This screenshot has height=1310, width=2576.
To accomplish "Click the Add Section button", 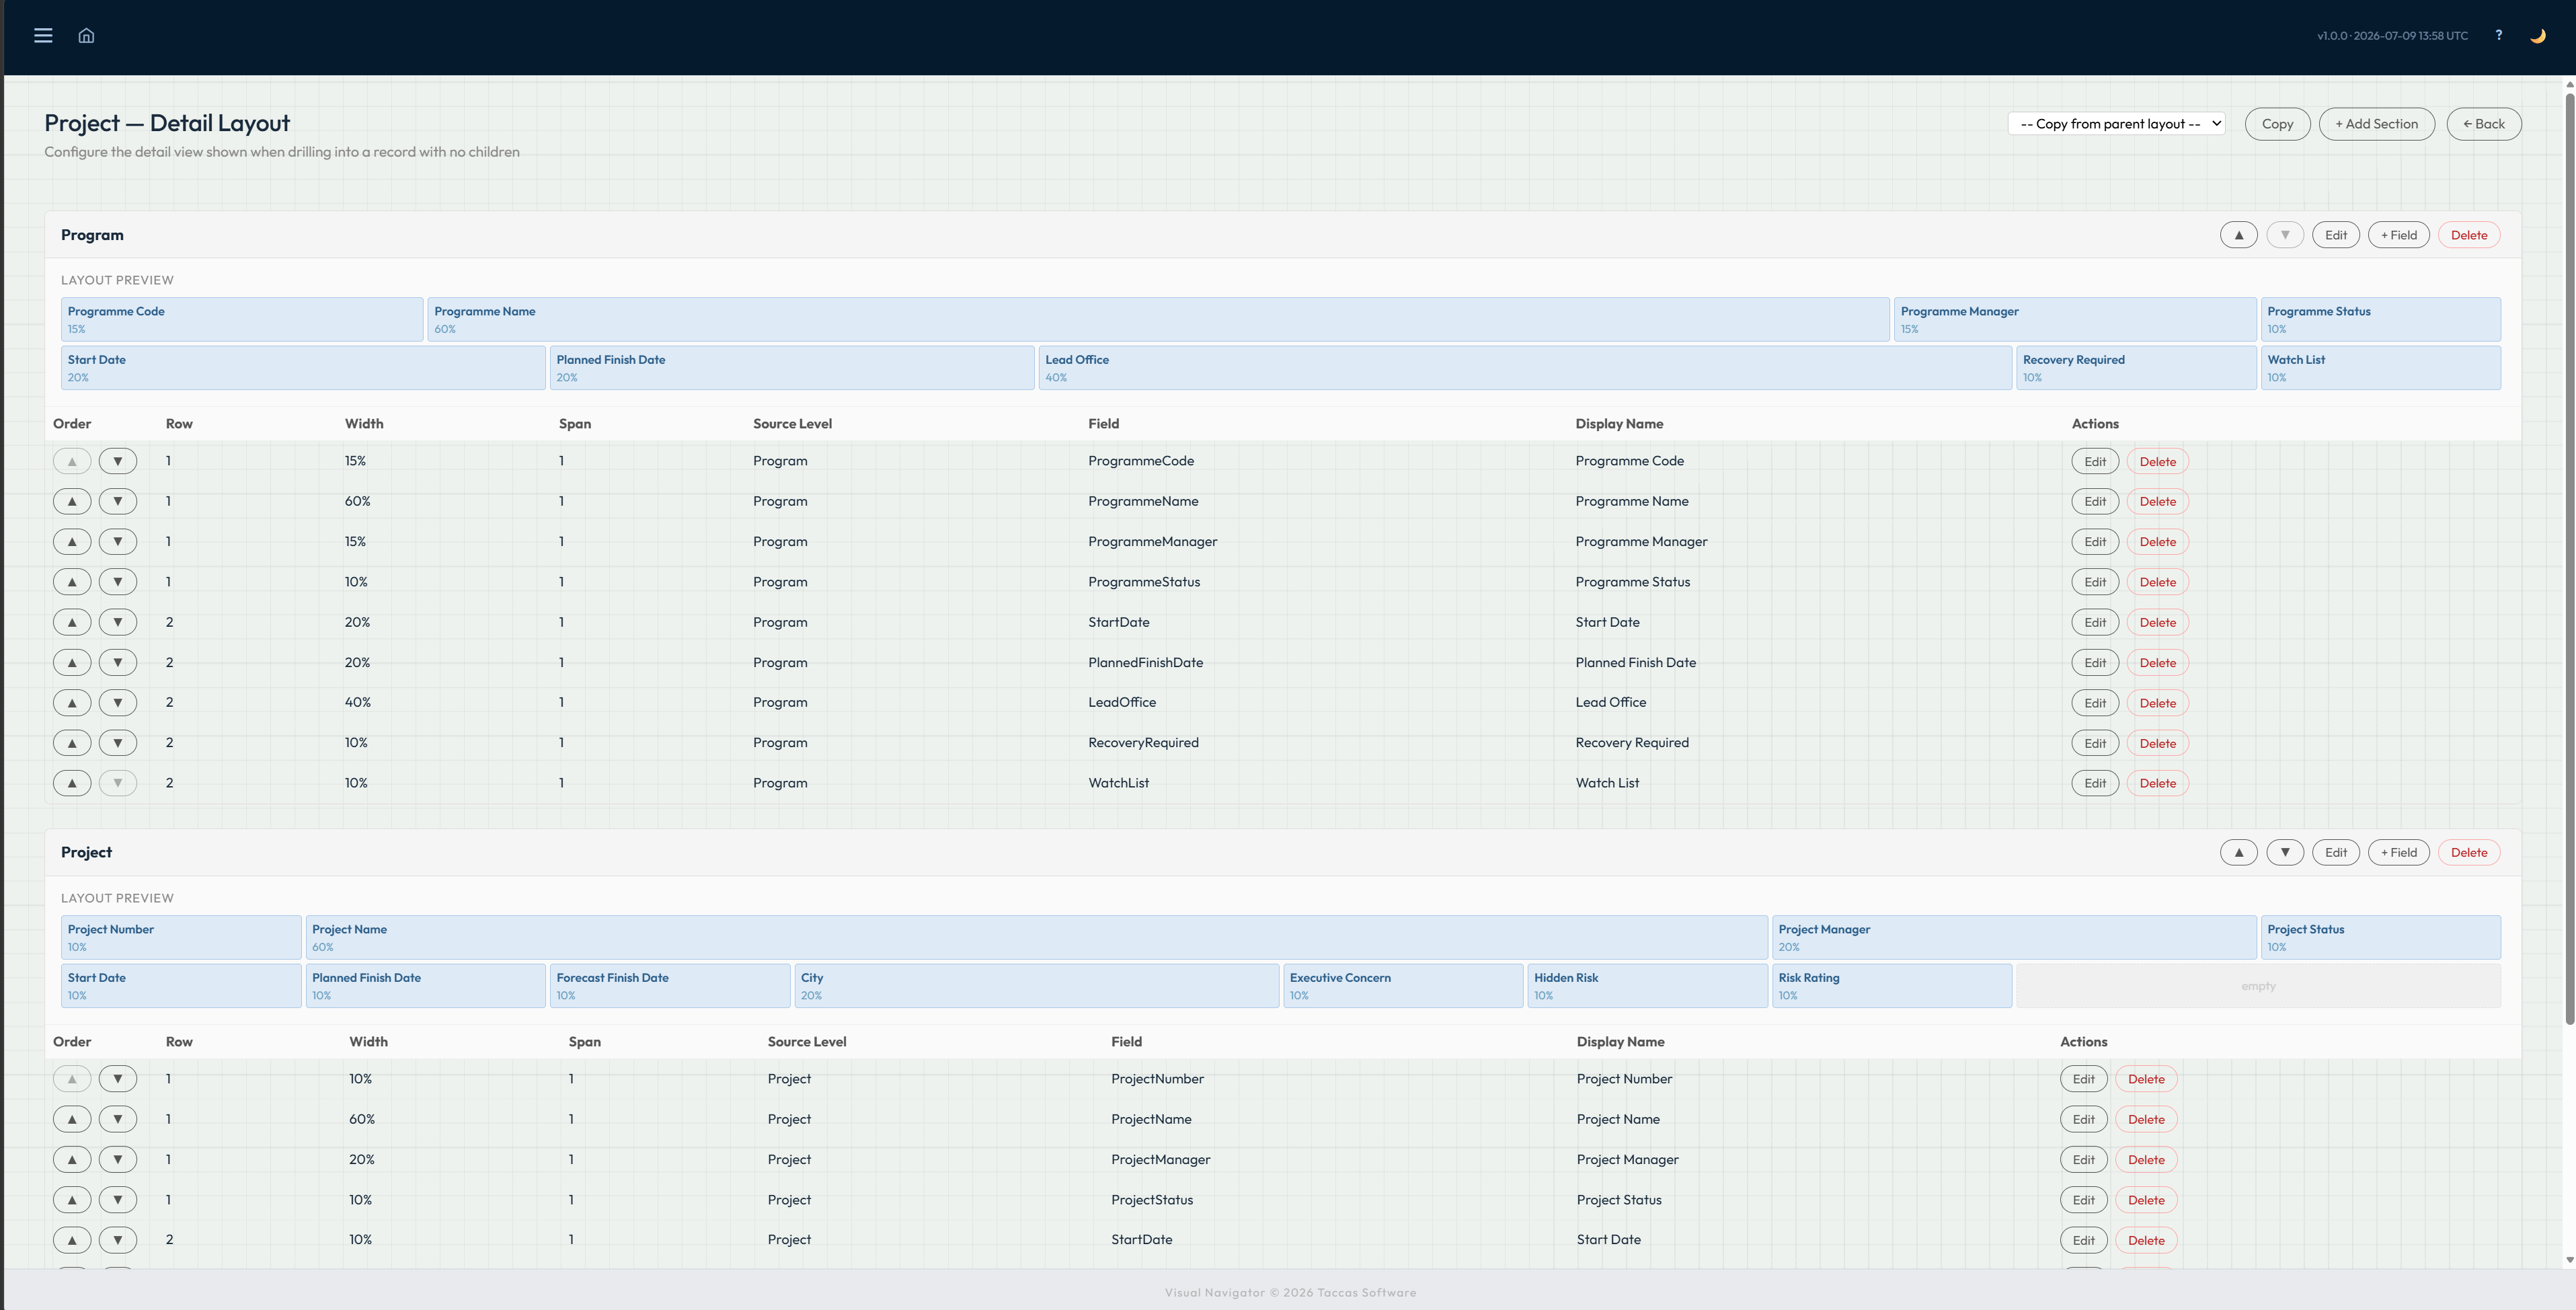I will [x=2376, y=124].
